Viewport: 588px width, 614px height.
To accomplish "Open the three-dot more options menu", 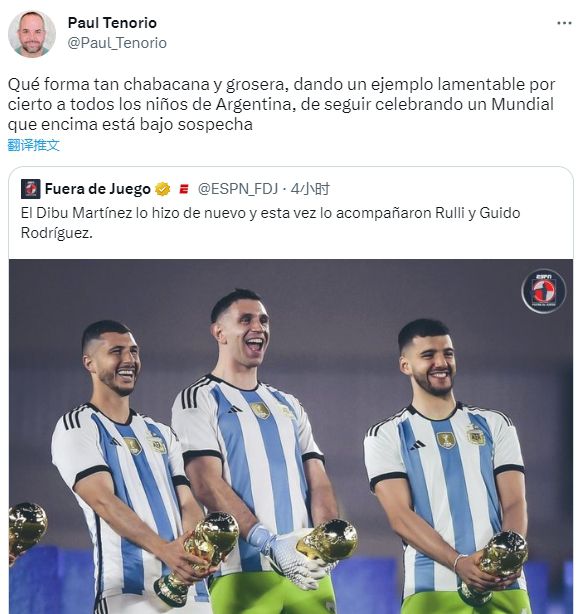I will click(x=564, y=23).
